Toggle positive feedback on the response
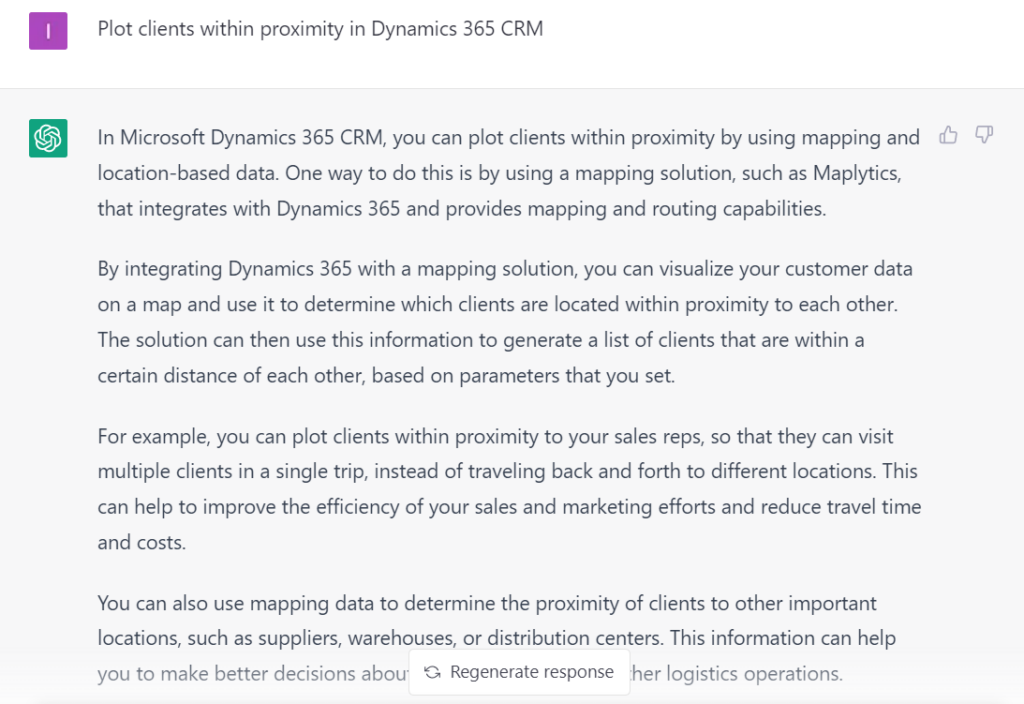 [948, 135]
